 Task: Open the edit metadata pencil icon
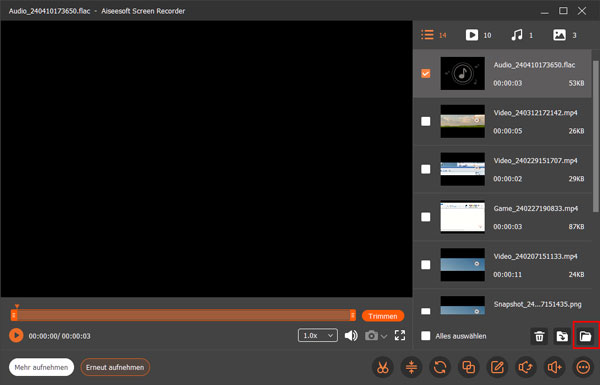pyautogui.click(x=497, y=367)
